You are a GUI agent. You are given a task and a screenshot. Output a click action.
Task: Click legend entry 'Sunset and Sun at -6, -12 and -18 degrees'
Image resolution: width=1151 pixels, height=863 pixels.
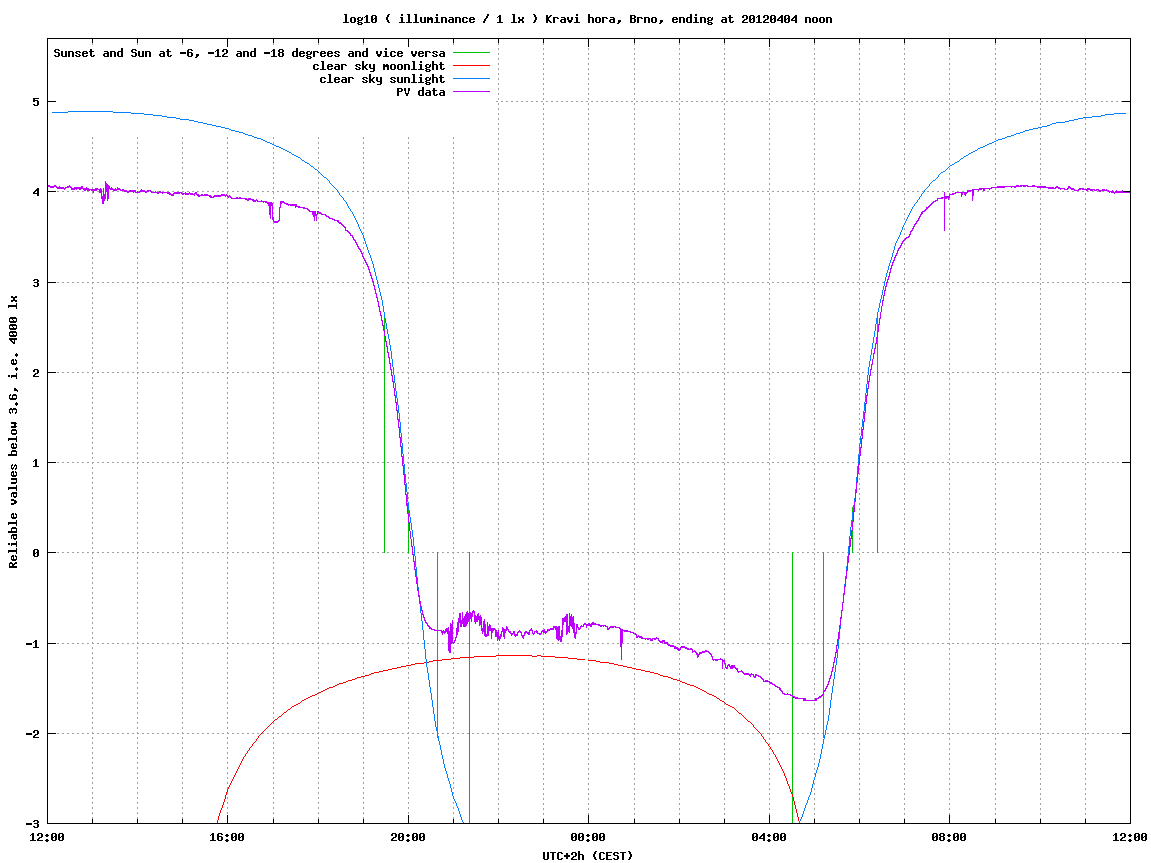click(x=250, y=53)
